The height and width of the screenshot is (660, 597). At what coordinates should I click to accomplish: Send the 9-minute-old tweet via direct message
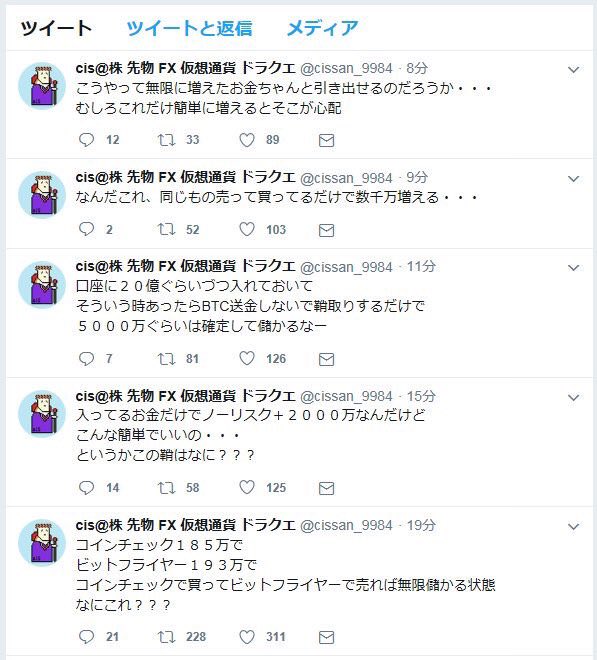click(x=326, y=230)
